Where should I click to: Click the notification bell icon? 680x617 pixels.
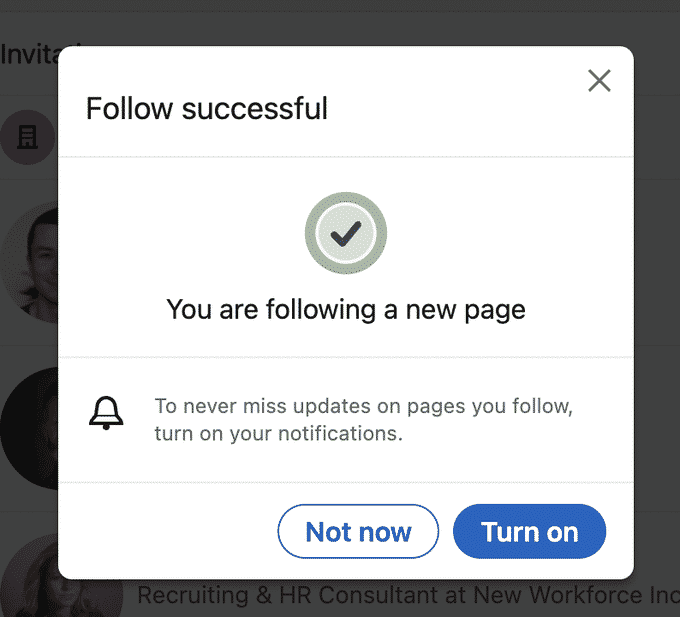pyautogui.click(x=106, y=413)
